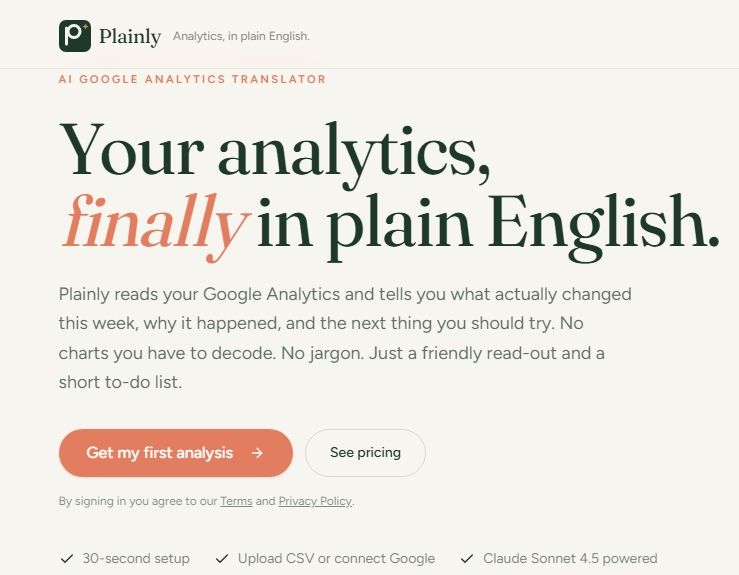Image resolution: width=739 pixels, height=575 pixels.
Task: Select the 'Upload CSV or connect Google' text
Action: (337, 559)
